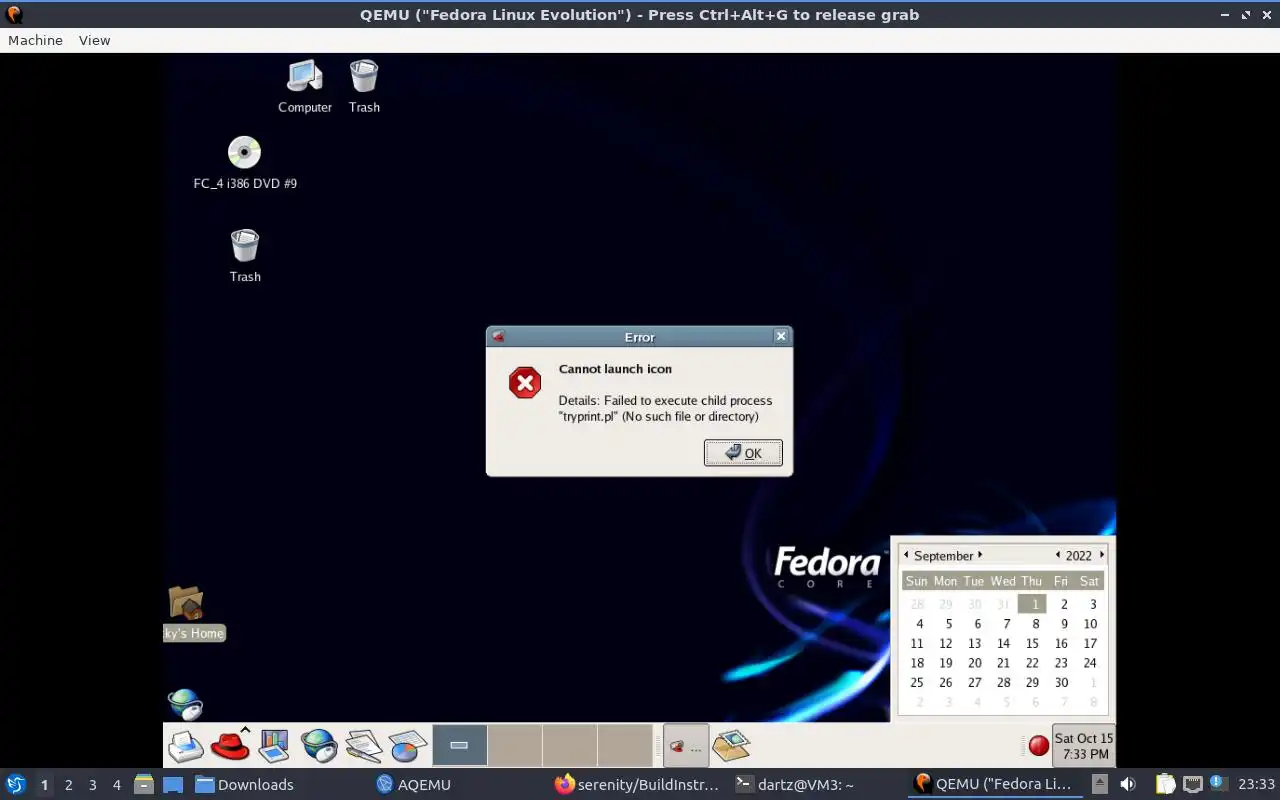Launch the web browser globe in panel
The width and height of the screenshot is (1280, 800).
(x=319, y=746)
